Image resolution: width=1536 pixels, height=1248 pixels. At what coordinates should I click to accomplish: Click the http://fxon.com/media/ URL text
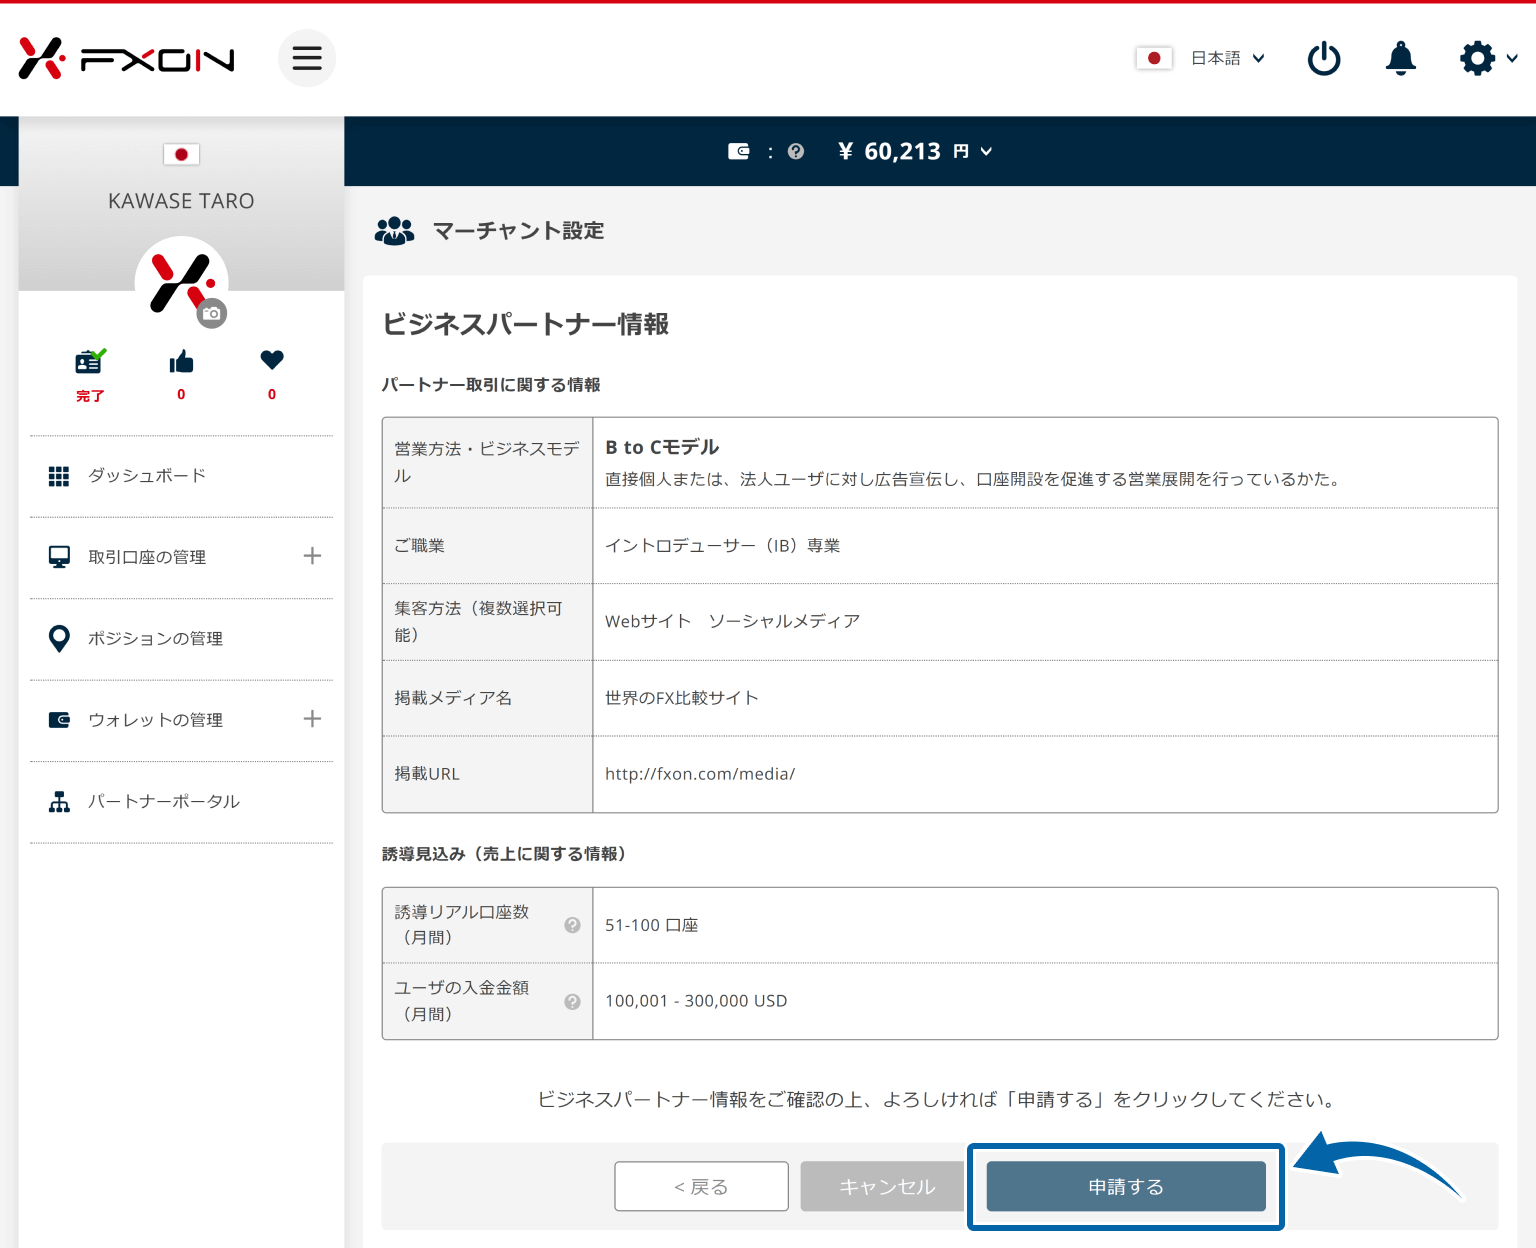click(x=700, y=774)
